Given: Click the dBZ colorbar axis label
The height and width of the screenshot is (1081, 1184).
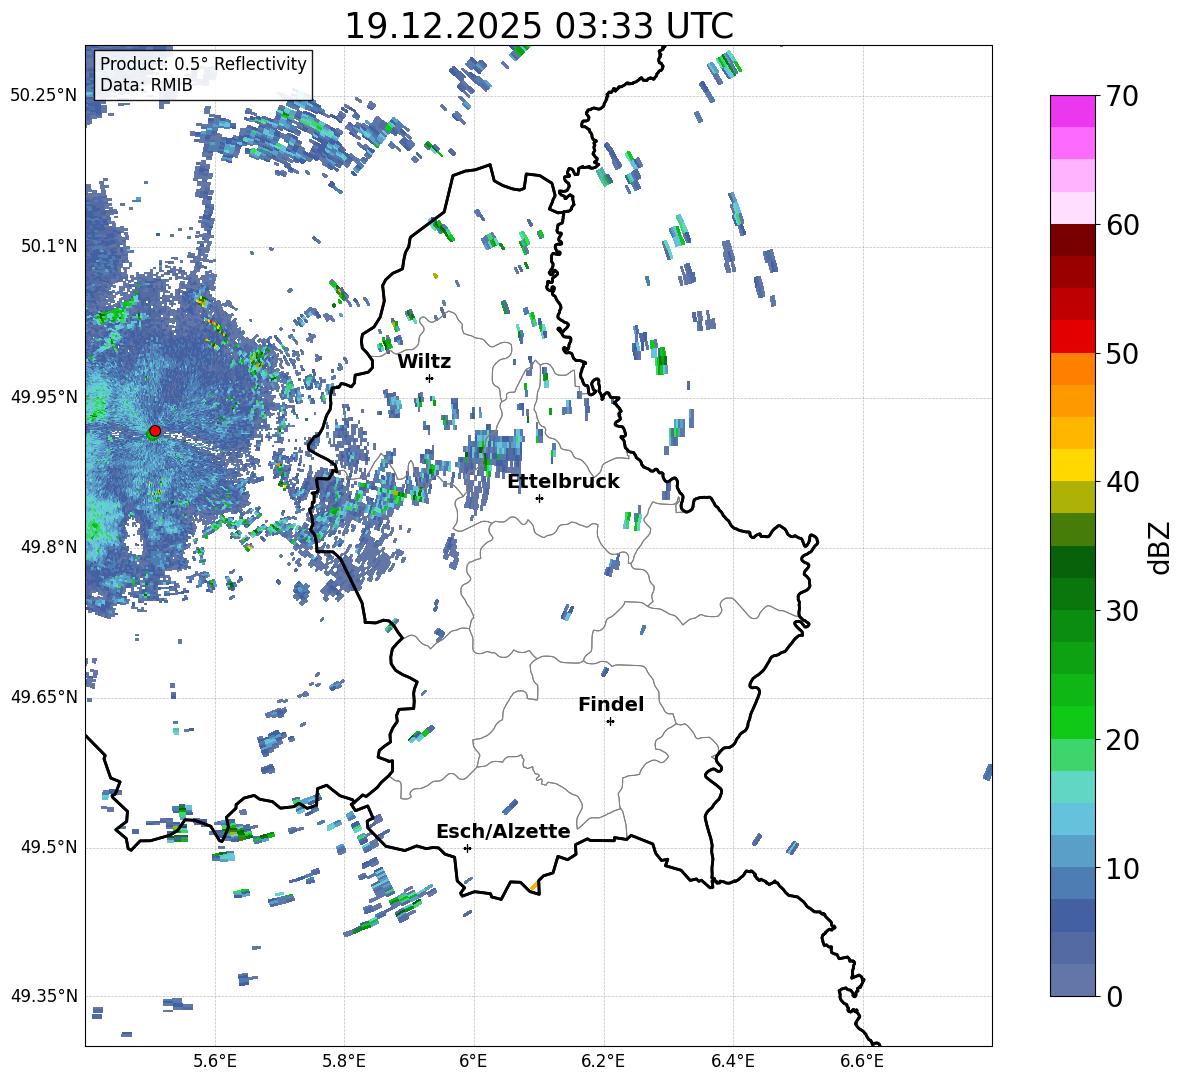Looking at the screenshot, I should click(1161, 547).
